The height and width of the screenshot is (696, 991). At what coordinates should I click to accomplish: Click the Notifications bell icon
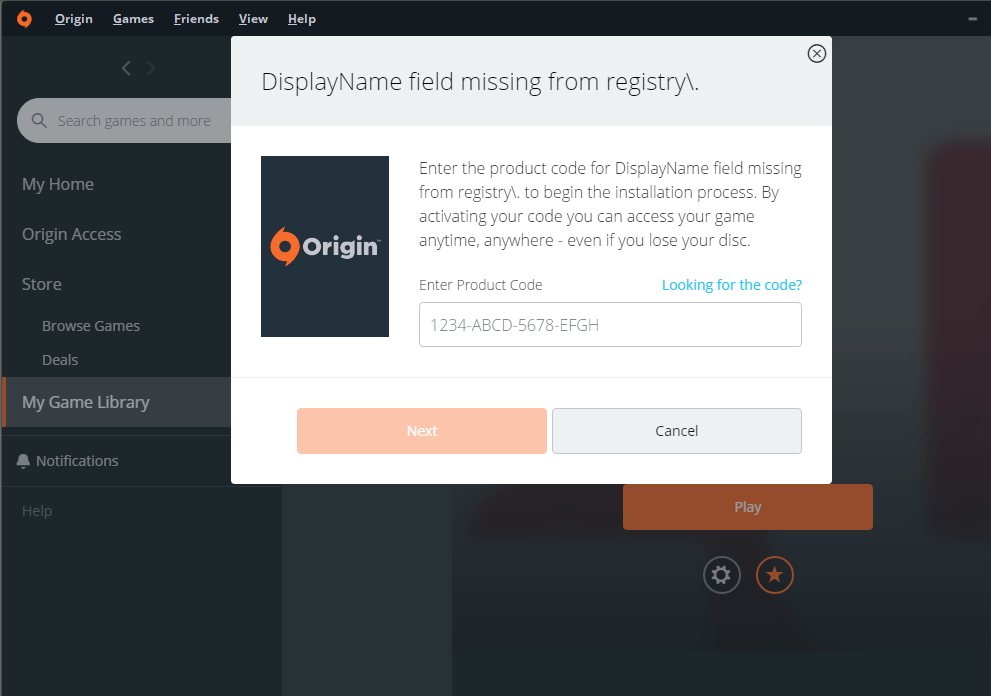[23, 461]
